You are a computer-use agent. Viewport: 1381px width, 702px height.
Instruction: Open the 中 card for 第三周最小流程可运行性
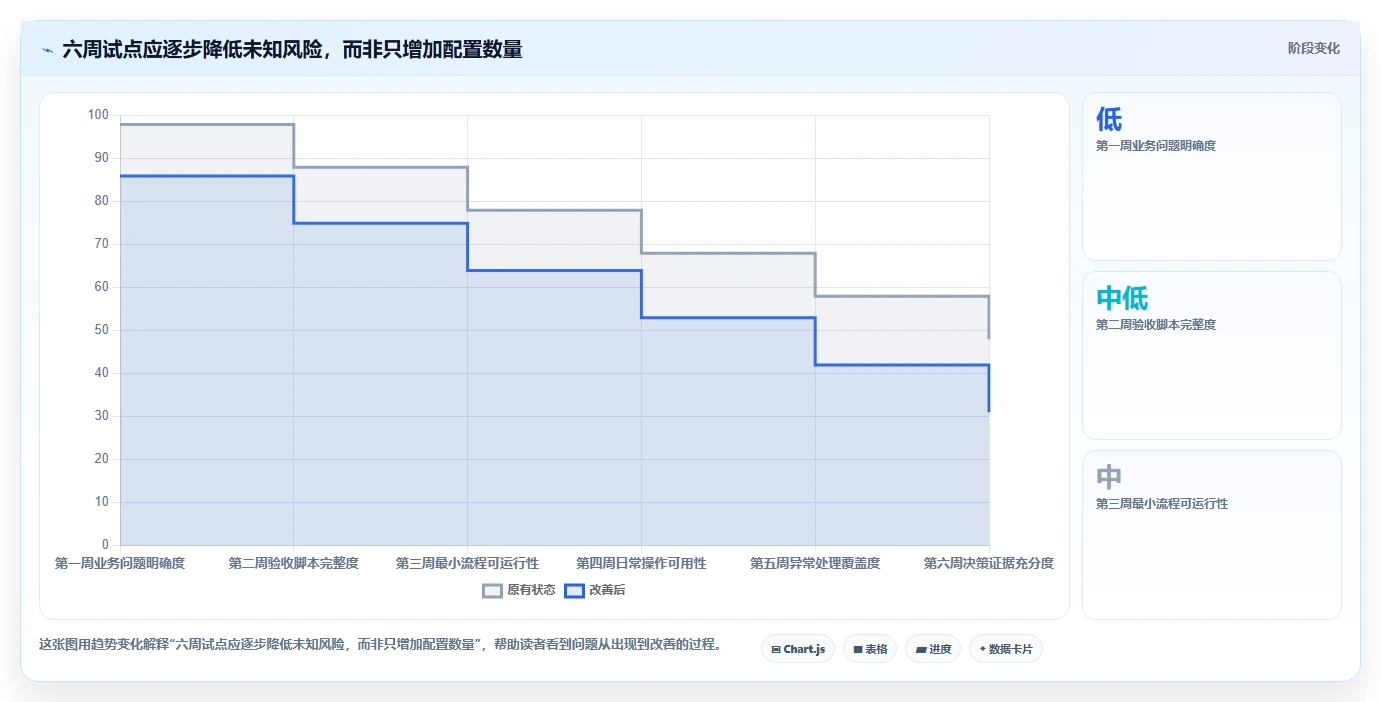coord(1212,535)
